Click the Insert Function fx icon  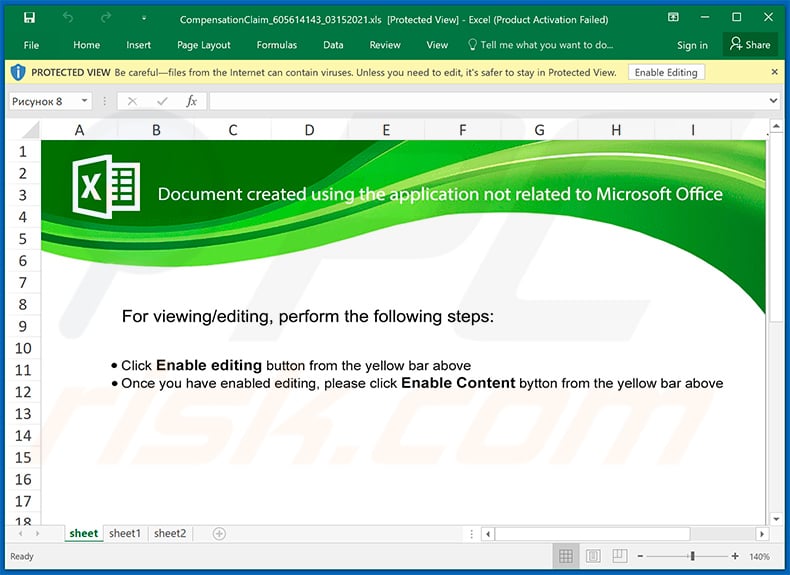[x=191, y=101]
